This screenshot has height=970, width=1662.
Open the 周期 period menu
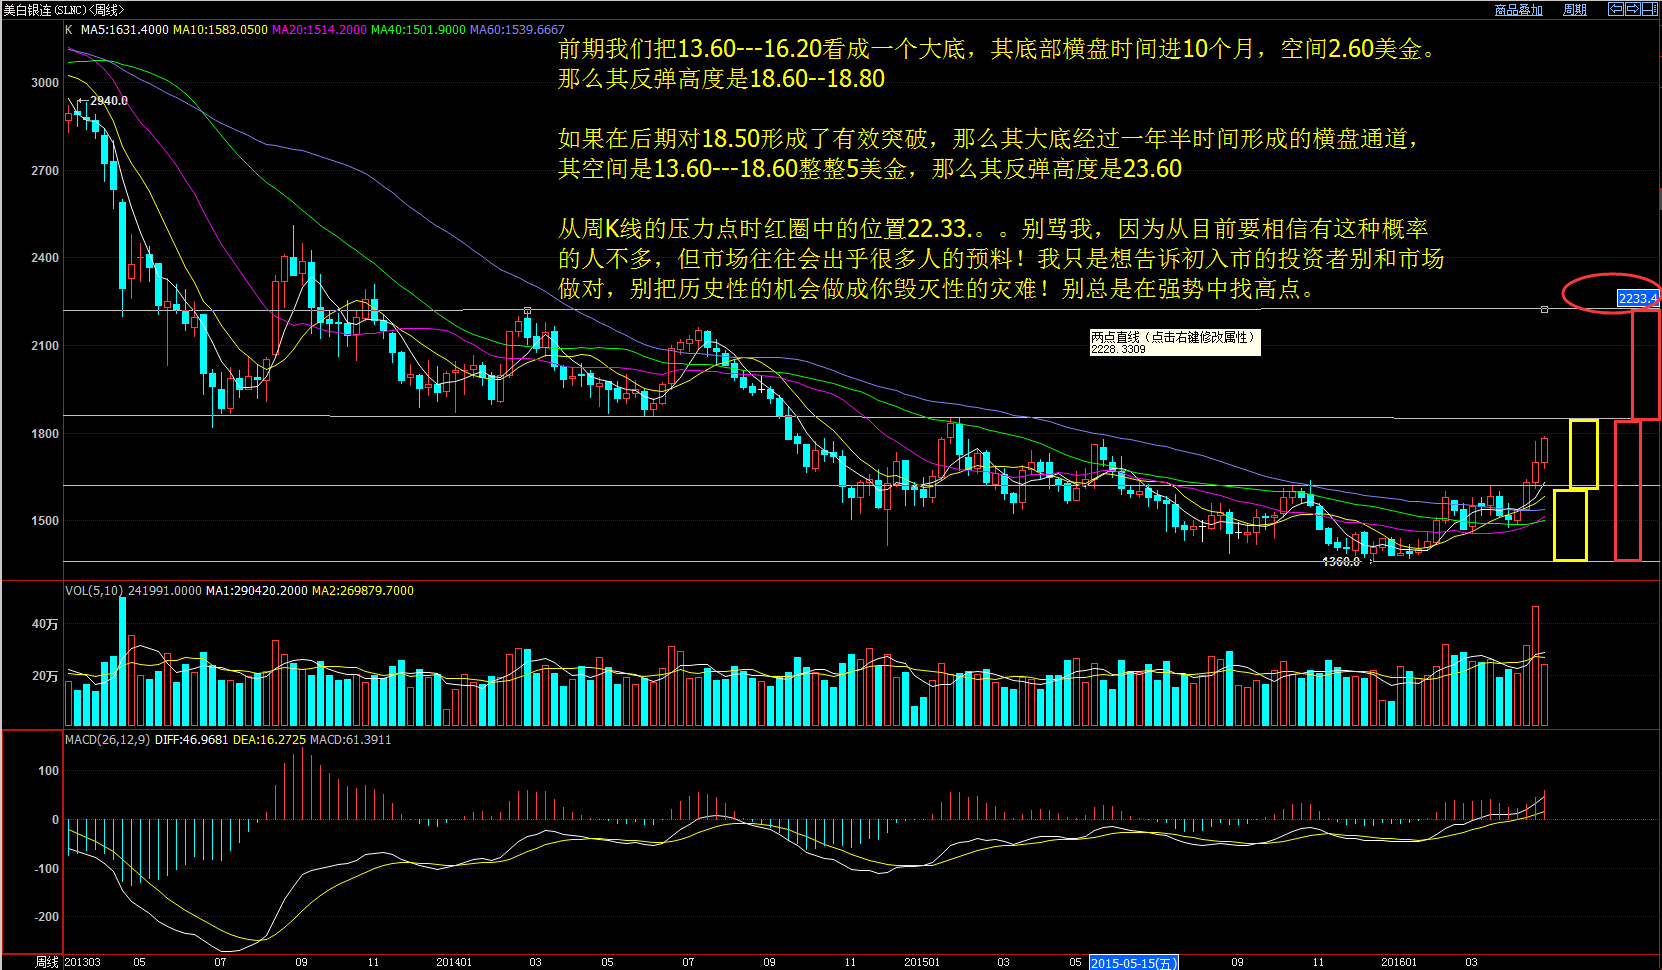(1574, 10)
